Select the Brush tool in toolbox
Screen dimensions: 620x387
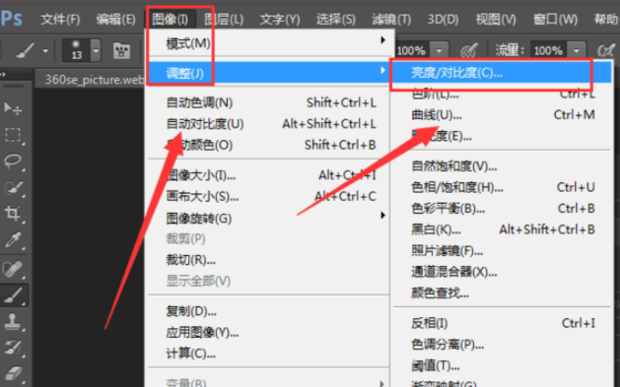(14, 296)
